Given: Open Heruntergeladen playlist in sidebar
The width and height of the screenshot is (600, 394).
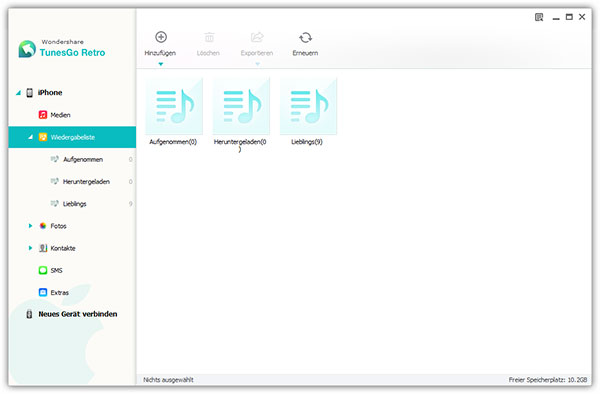Looking at the screenshot, I should coord(86,181).
